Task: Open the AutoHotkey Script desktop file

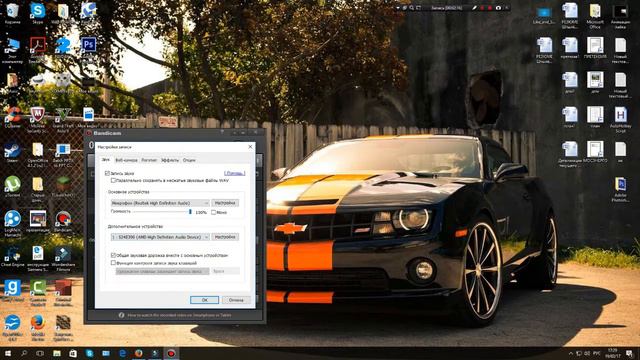Action: (x=620, y=119)
